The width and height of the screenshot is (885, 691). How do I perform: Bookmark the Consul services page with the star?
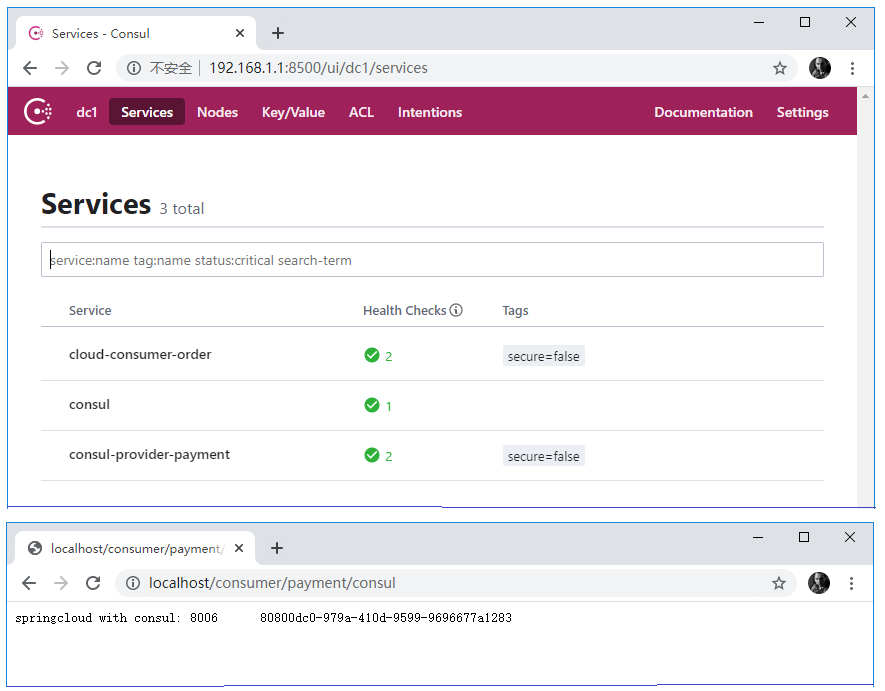click(x=779, y=68)
